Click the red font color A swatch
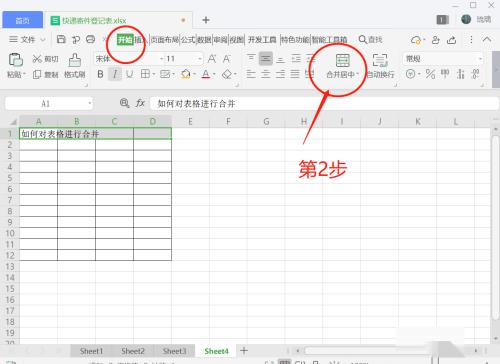This screenshot has height=364, width=500. click(206, 74)
